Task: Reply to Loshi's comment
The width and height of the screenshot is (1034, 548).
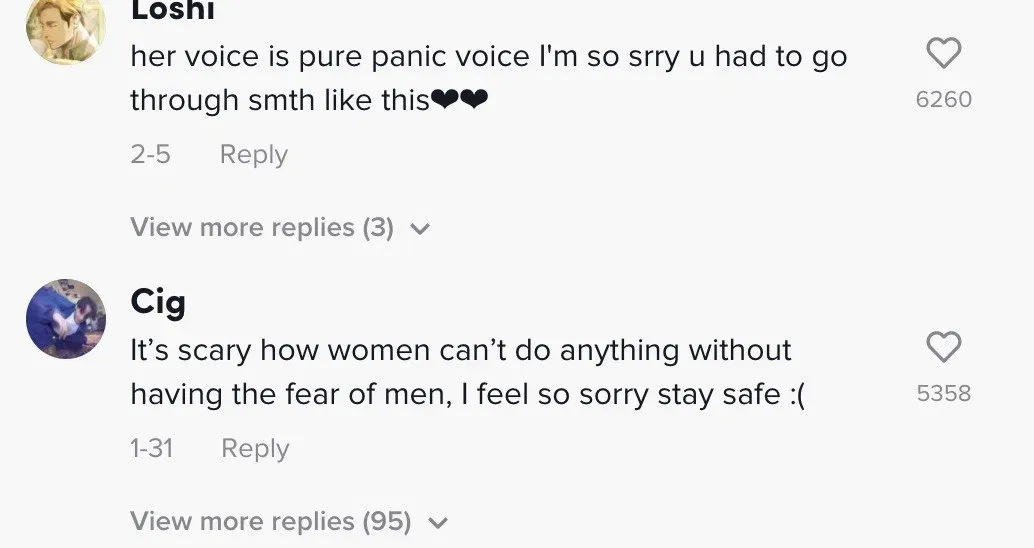Action: pyautogui.click(x=253, y=155)
